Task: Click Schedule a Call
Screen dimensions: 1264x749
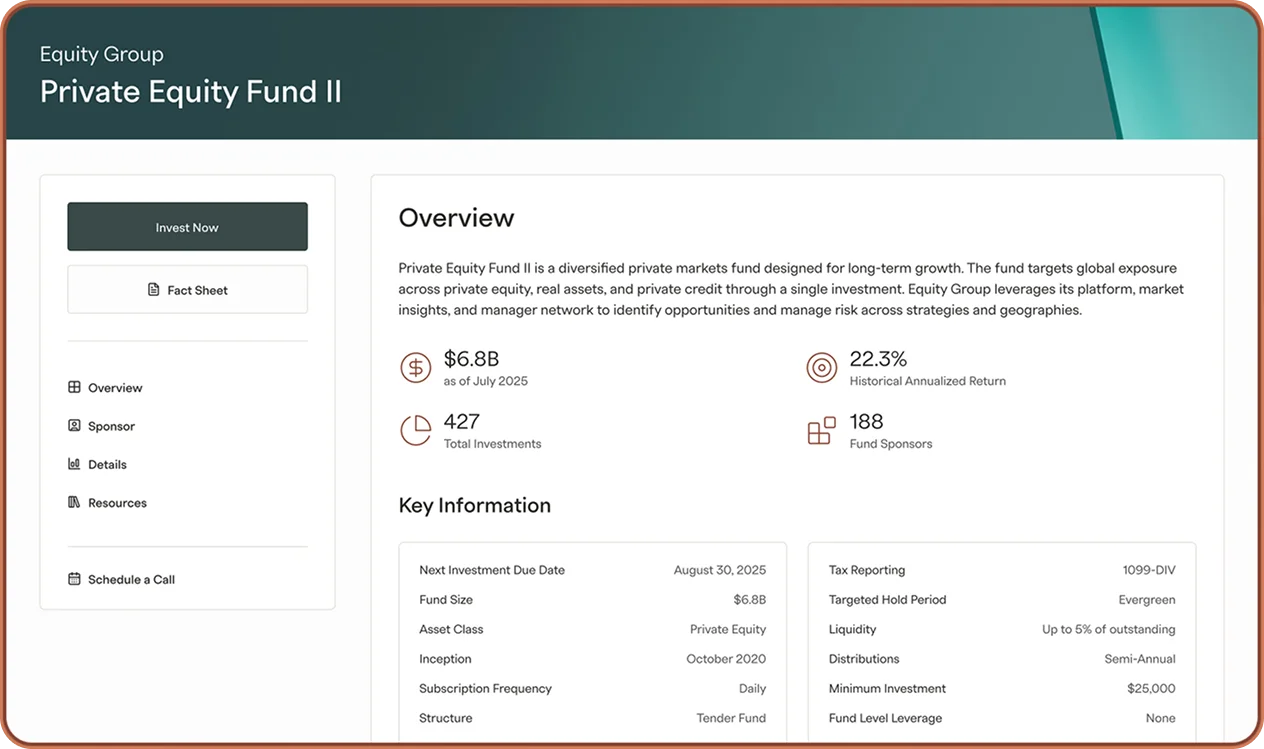Action: tap(131, 578)
